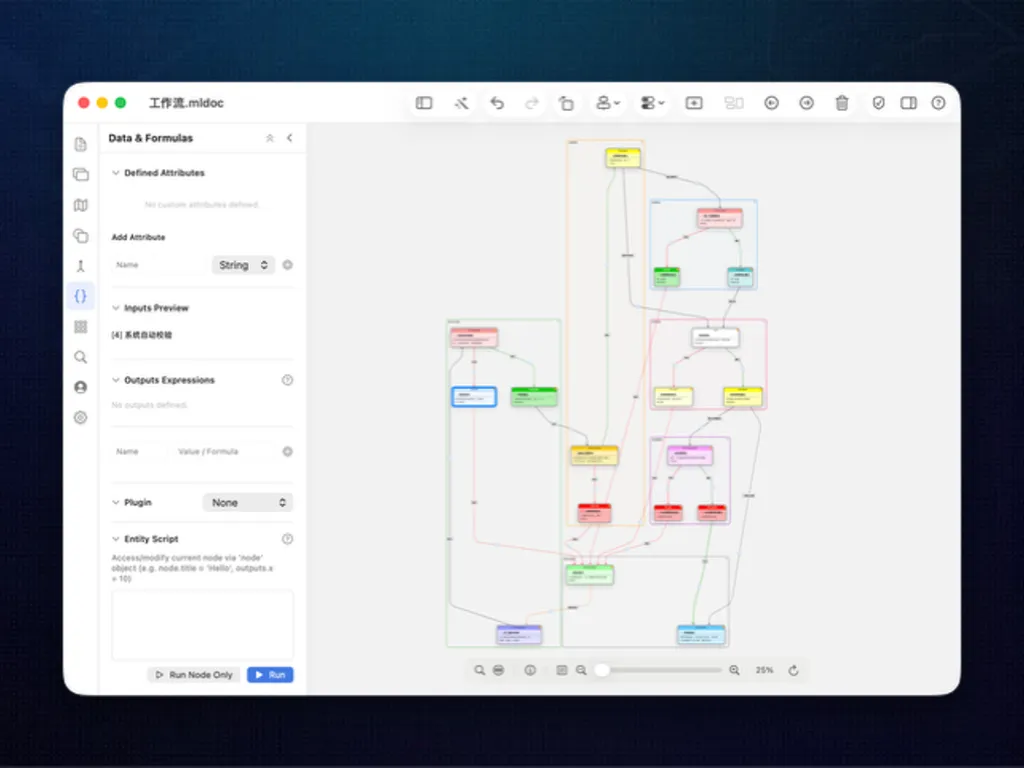
Task: Toggle the left sidebar from the toolbar
Action: pyautogui.click(x=424, y=103)
